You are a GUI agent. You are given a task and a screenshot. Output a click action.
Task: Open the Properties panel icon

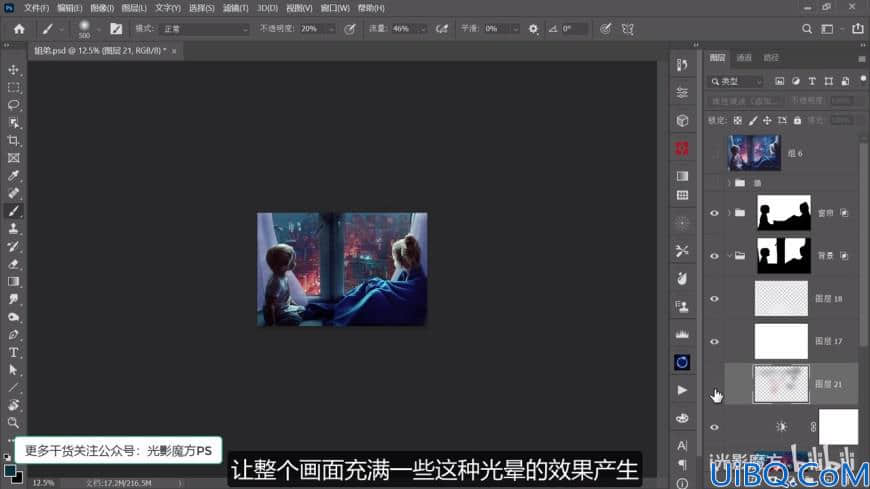682,93
